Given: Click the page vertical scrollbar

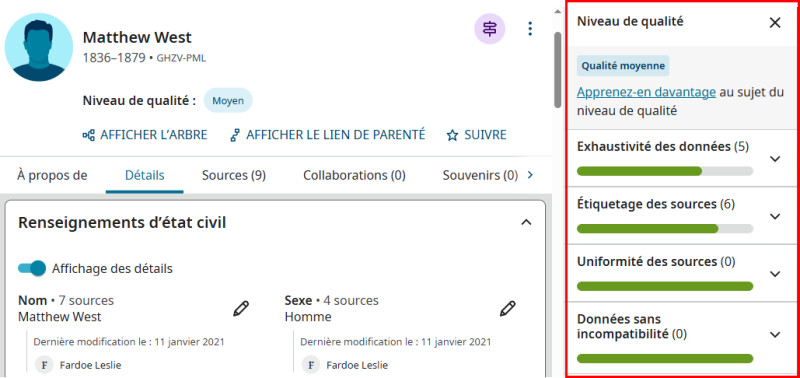Looking at the screenshot, I should (x=558, y=70).
